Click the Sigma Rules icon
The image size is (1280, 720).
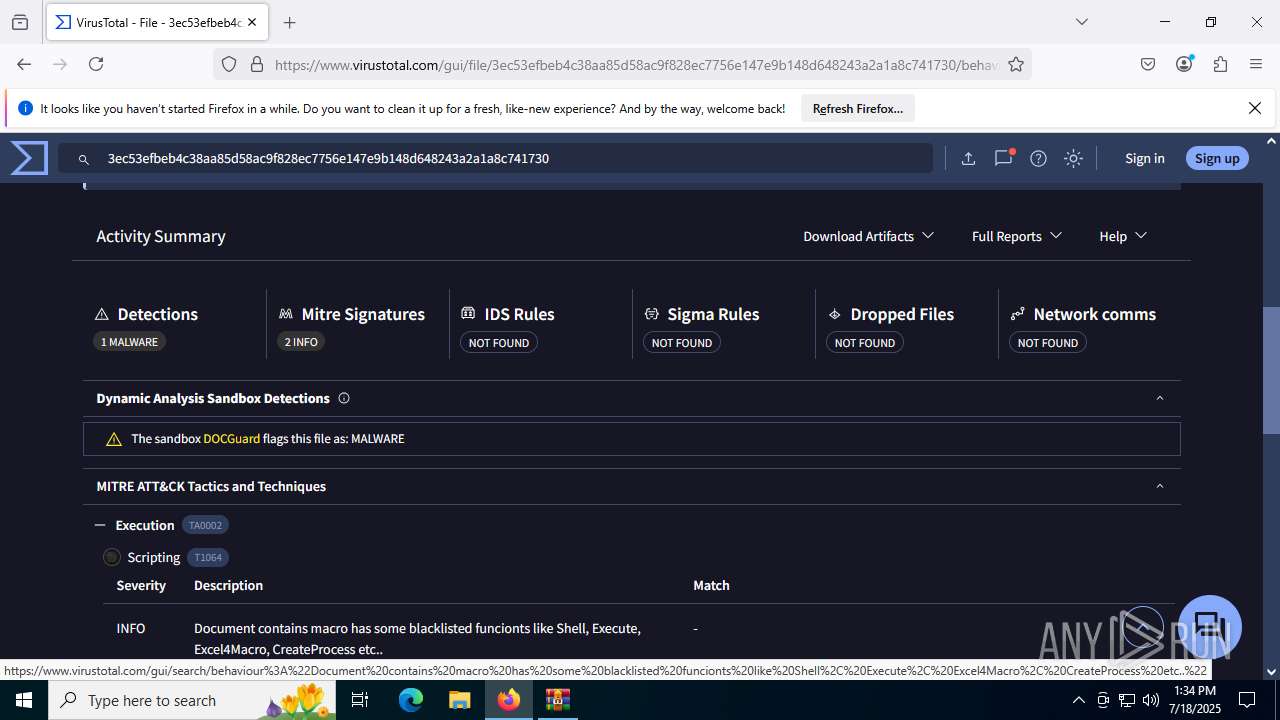(651, 314)
